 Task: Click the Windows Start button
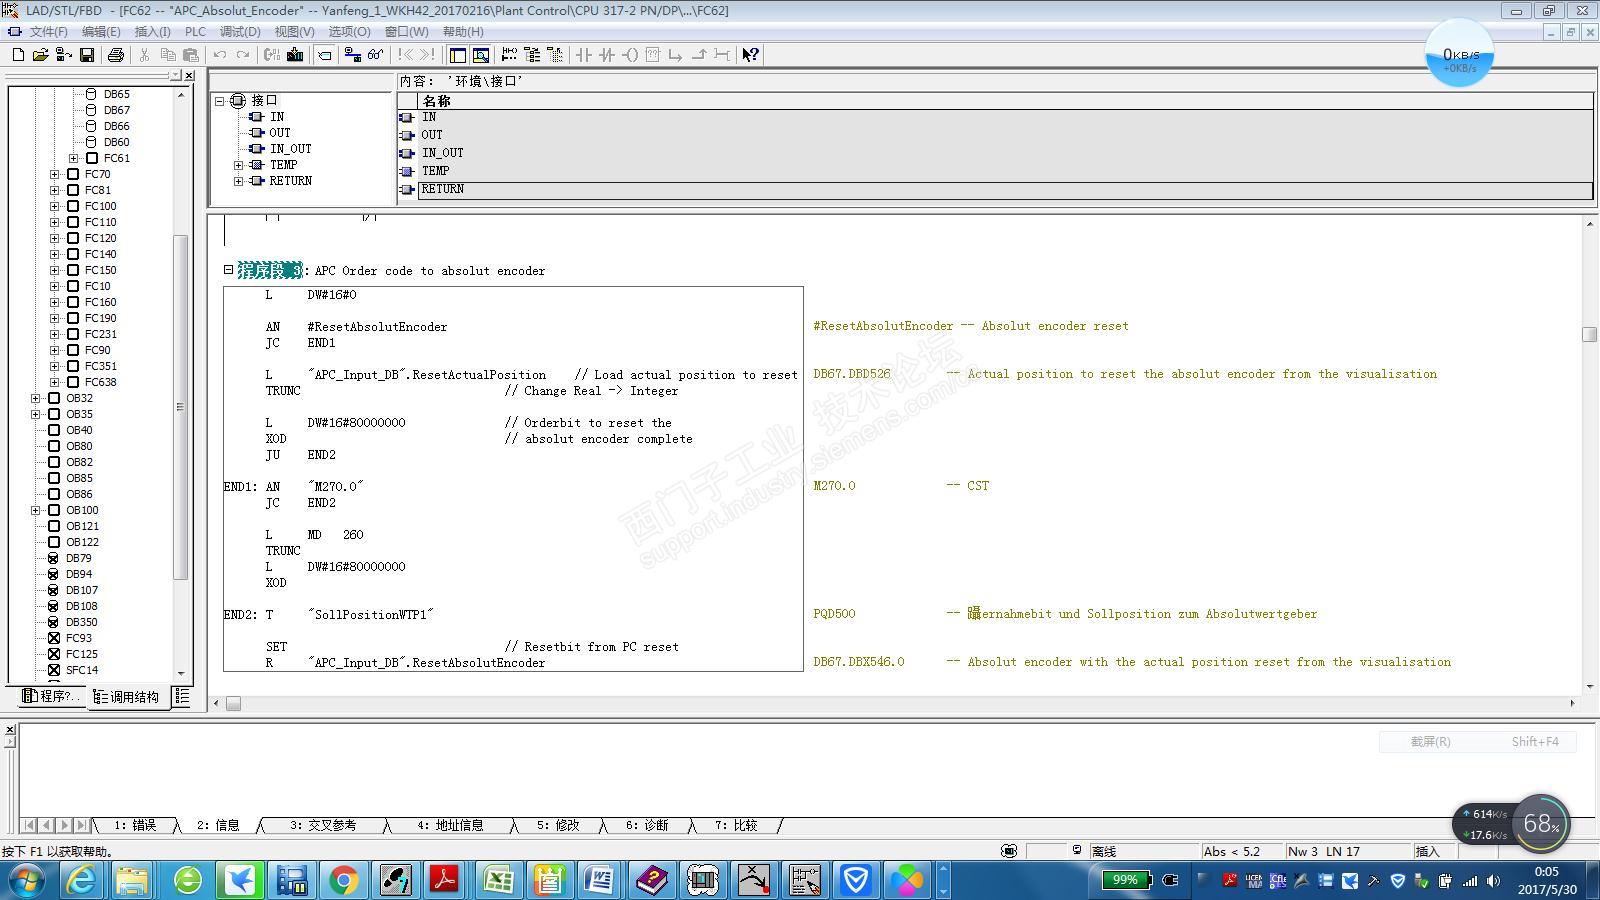coord(26,880)
